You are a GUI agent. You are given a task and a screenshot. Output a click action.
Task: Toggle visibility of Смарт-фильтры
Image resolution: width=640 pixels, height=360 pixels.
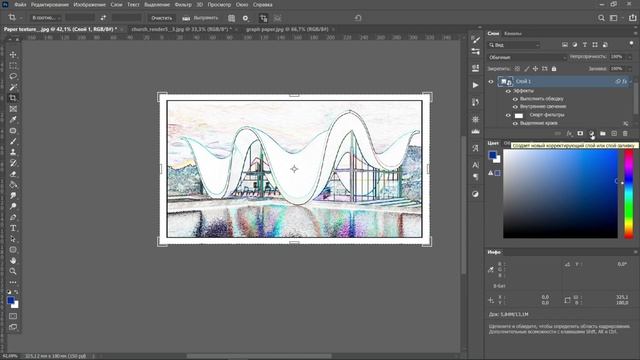(x=508, y=115)
